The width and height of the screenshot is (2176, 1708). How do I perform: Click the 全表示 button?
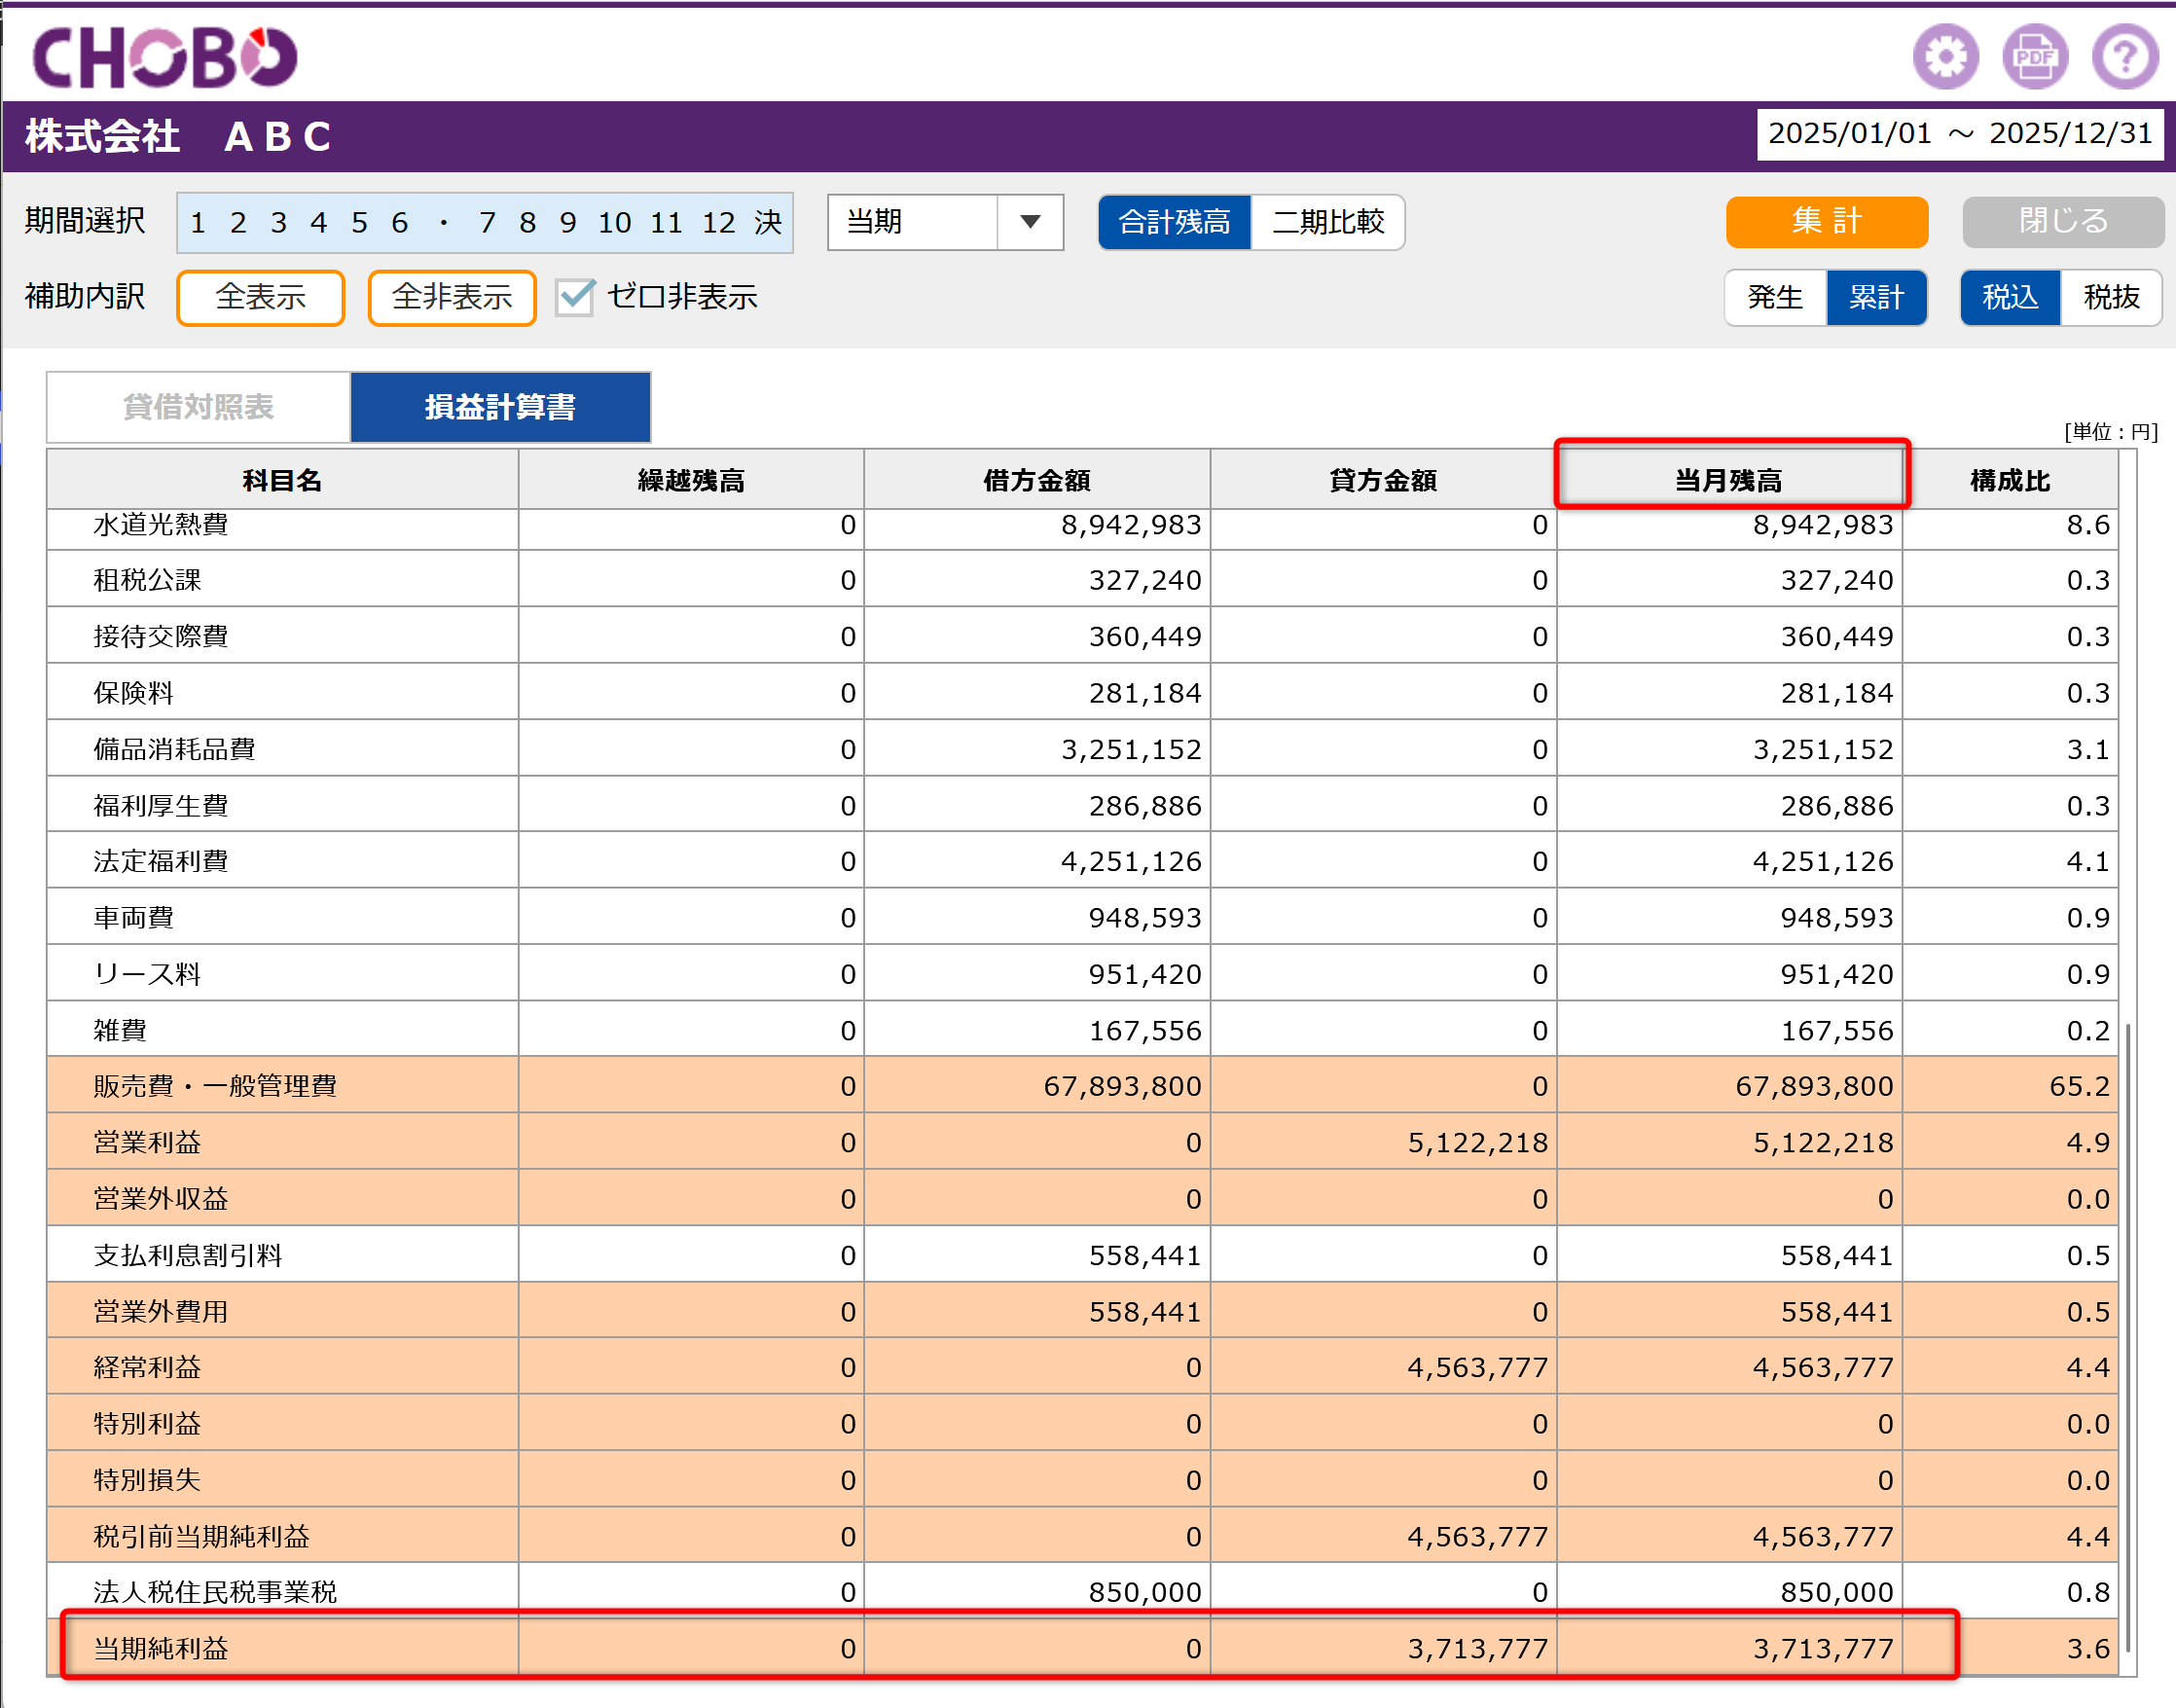tap(260, 297)
